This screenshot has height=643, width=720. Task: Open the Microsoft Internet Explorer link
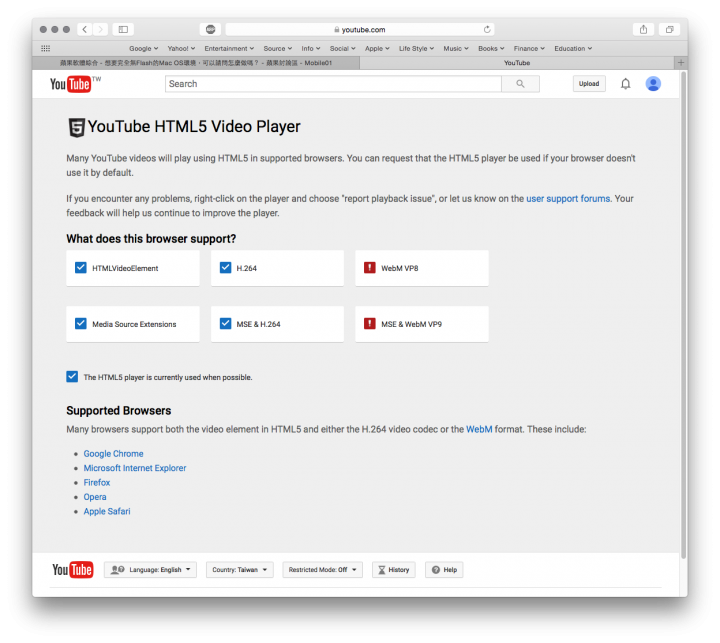click(135, 468)
